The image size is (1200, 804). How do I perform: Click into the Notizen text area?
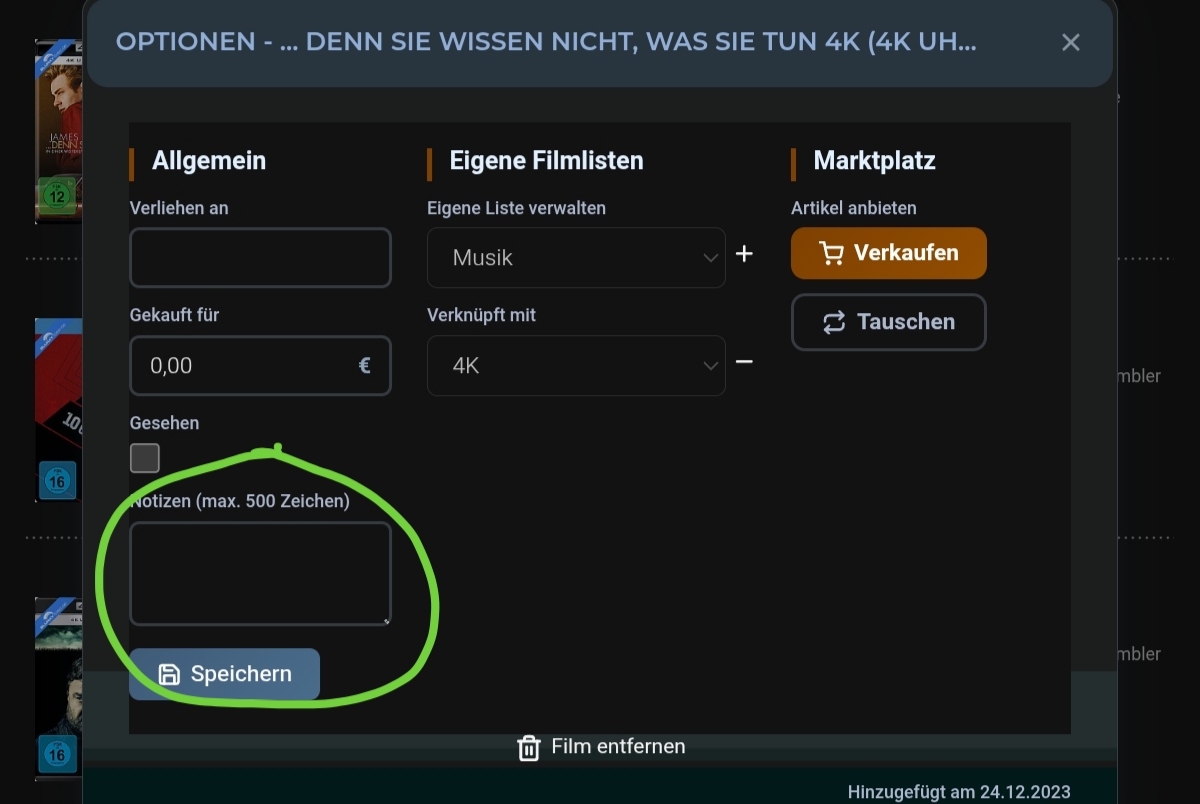[x=260, y=574]
